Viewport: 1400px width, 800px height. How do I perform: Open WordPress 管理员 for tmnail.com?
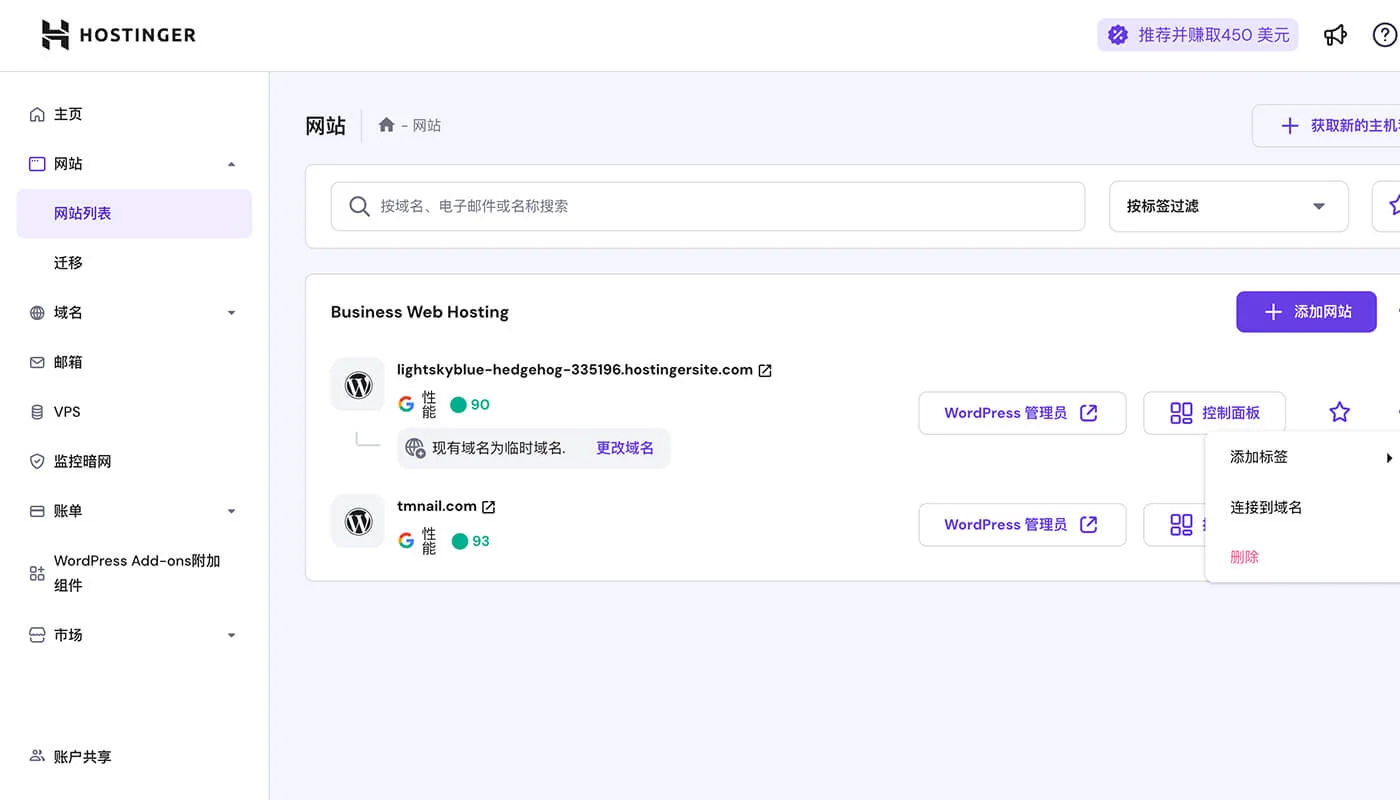coord(1022,524)
